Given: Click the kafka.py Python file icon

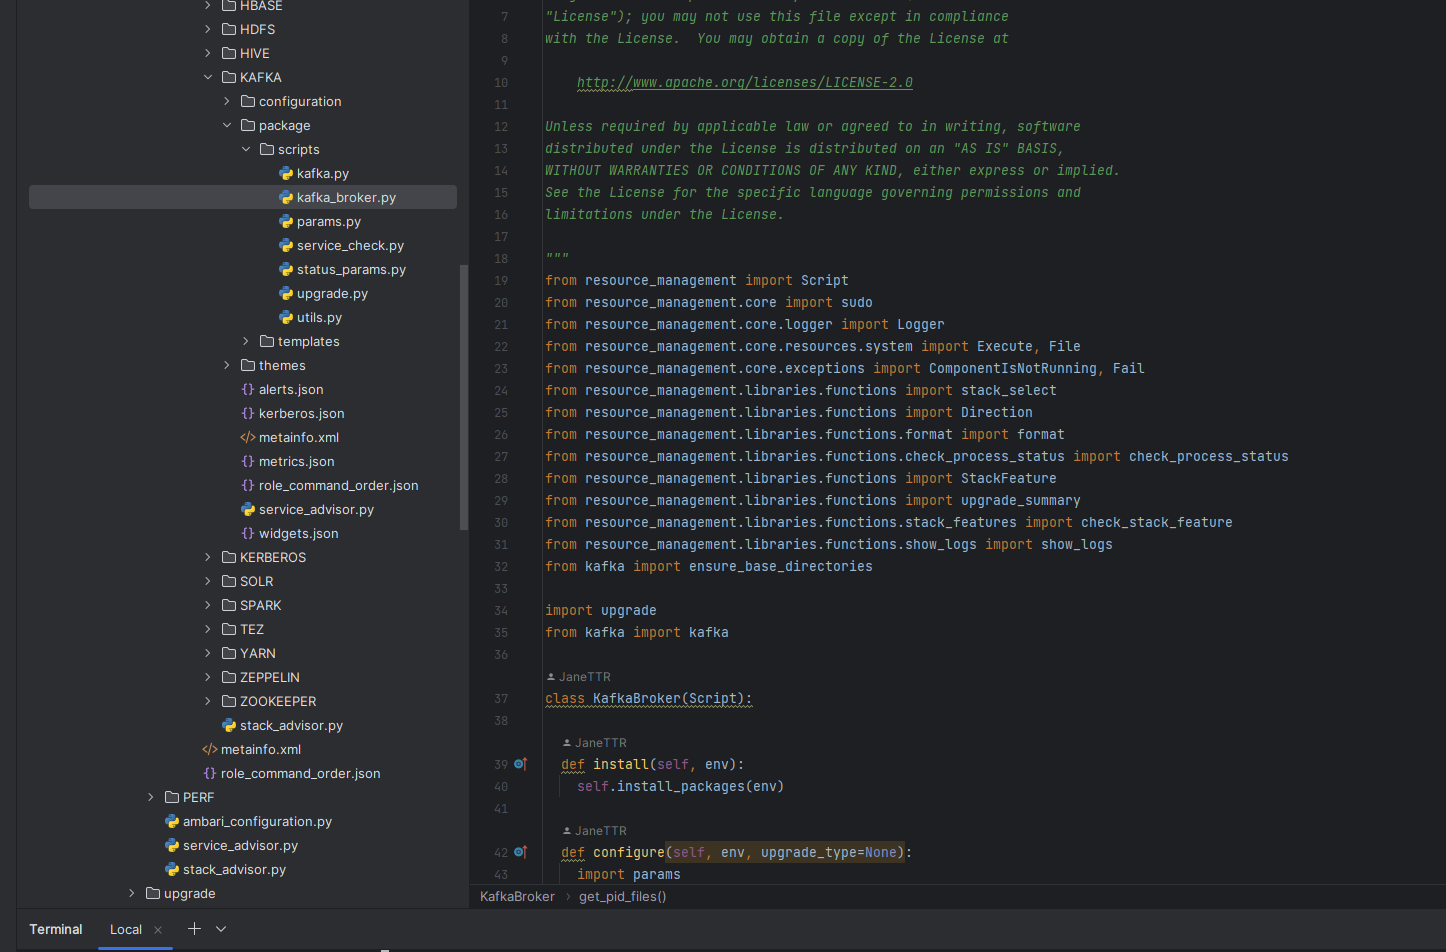Looking at the screenshot, I should pyautogui.click(x=286, y=173).
